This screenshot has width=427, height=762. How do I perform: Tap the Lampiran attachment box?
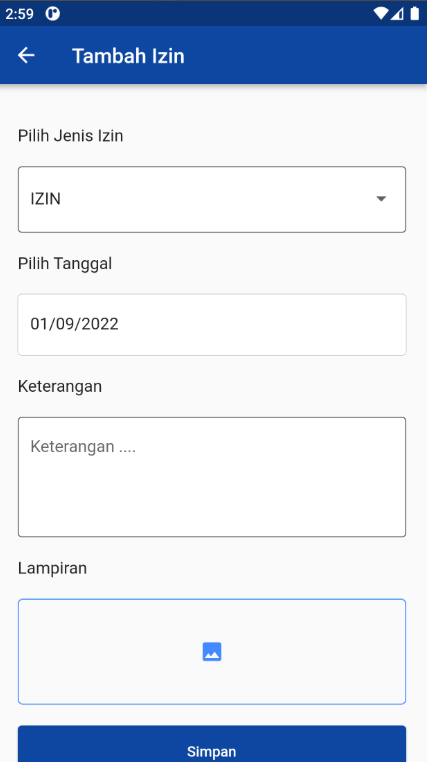[212, 652]
